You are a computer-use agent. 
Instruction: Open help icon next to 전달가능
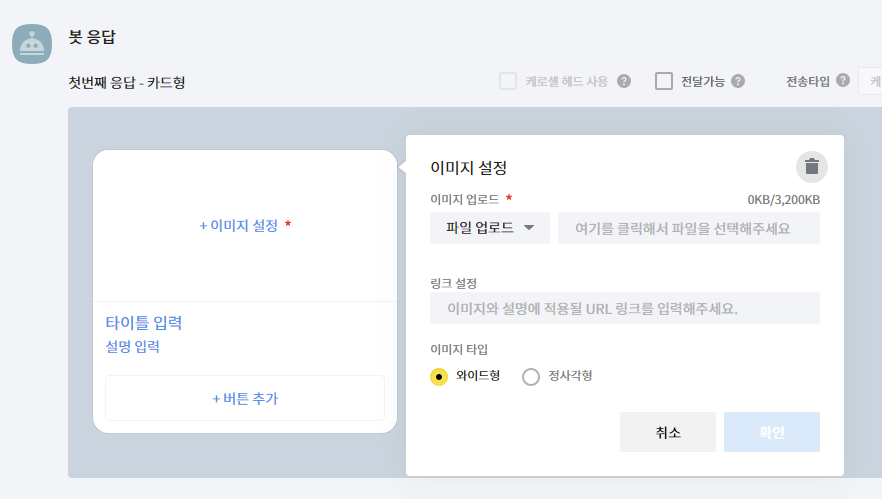point(738,82)
